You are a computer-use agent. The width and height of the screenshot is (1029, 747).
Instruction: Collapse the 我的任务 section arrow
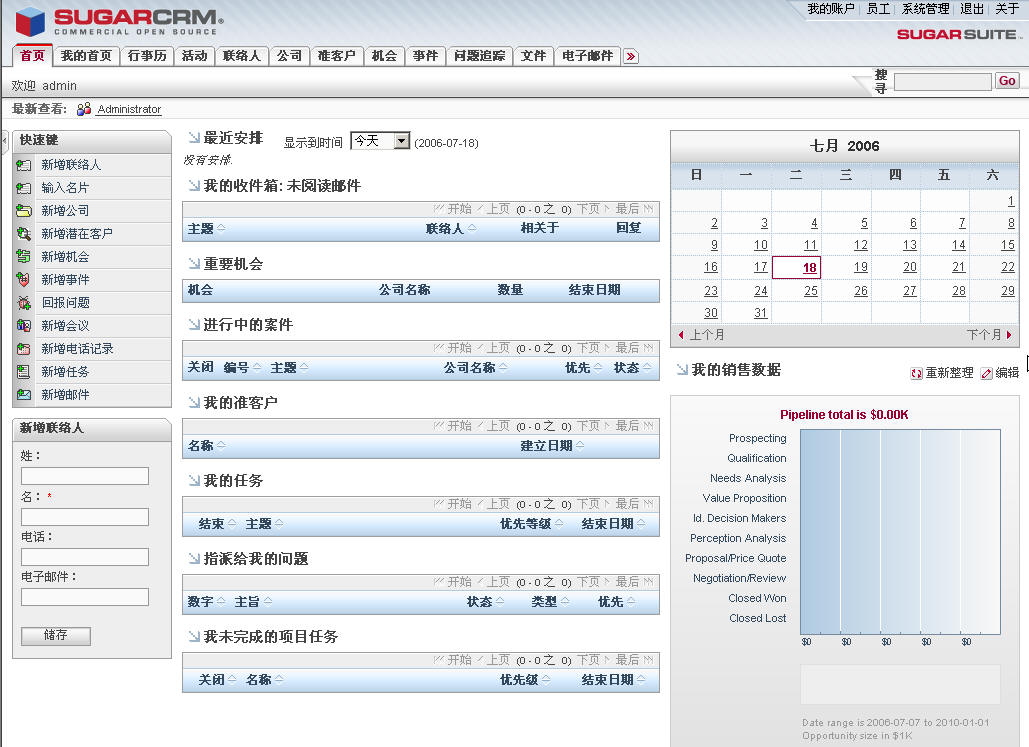pyautogui.click(x=193, y=480)
